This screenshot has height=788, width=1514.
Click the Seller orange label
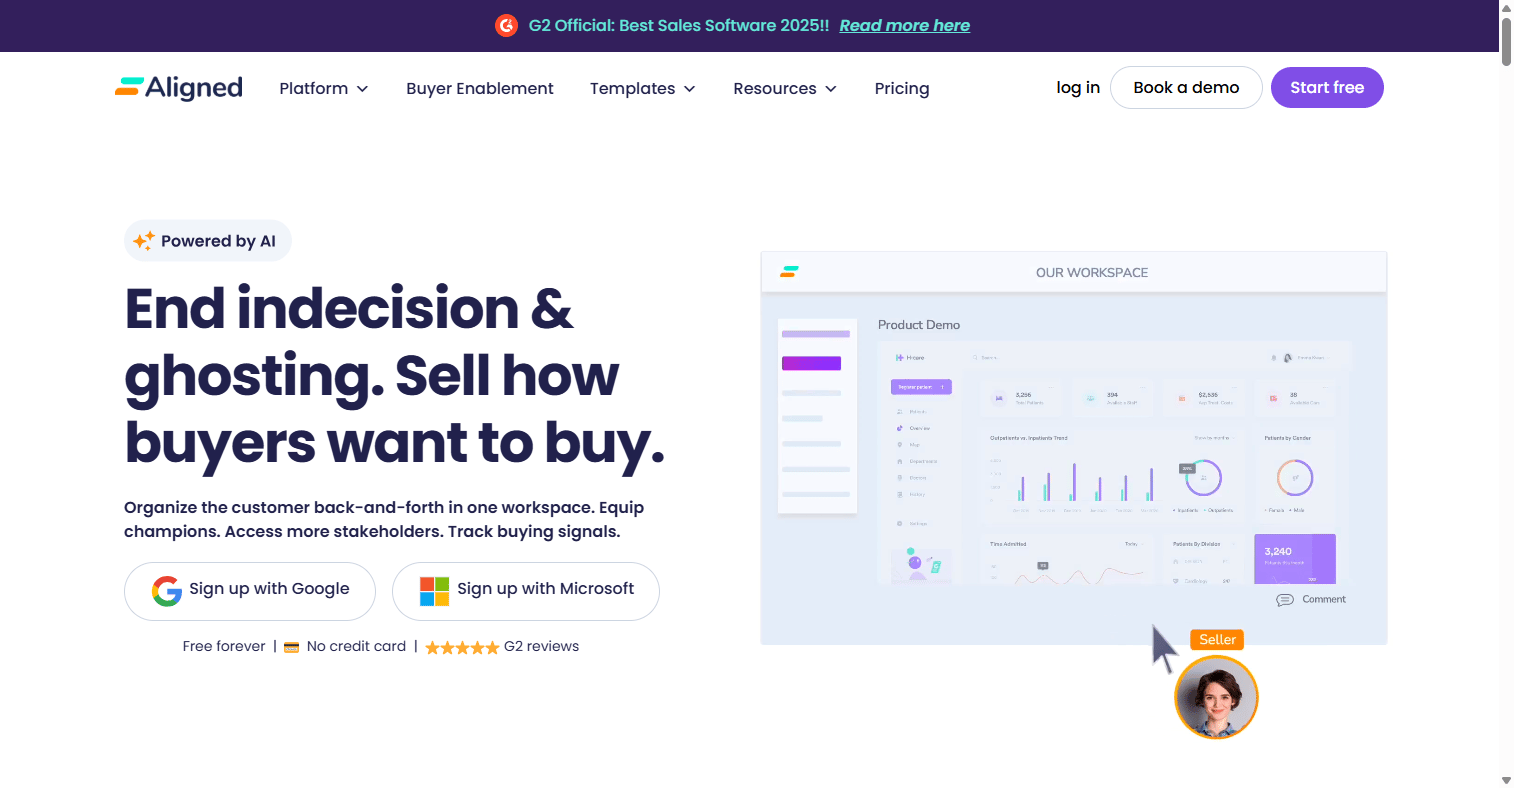pos(1217,639)
